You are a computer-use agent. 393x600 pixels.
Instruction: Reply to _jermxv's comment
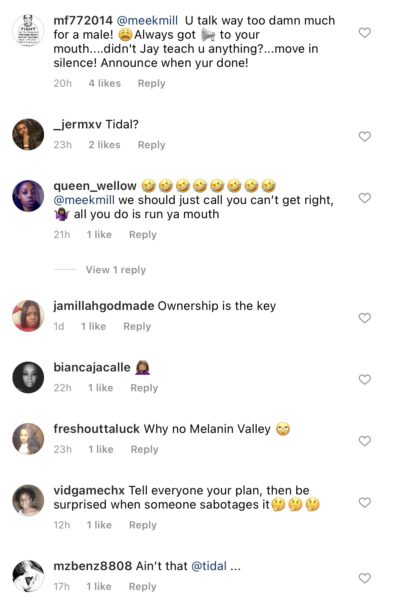tap(152, 145)
